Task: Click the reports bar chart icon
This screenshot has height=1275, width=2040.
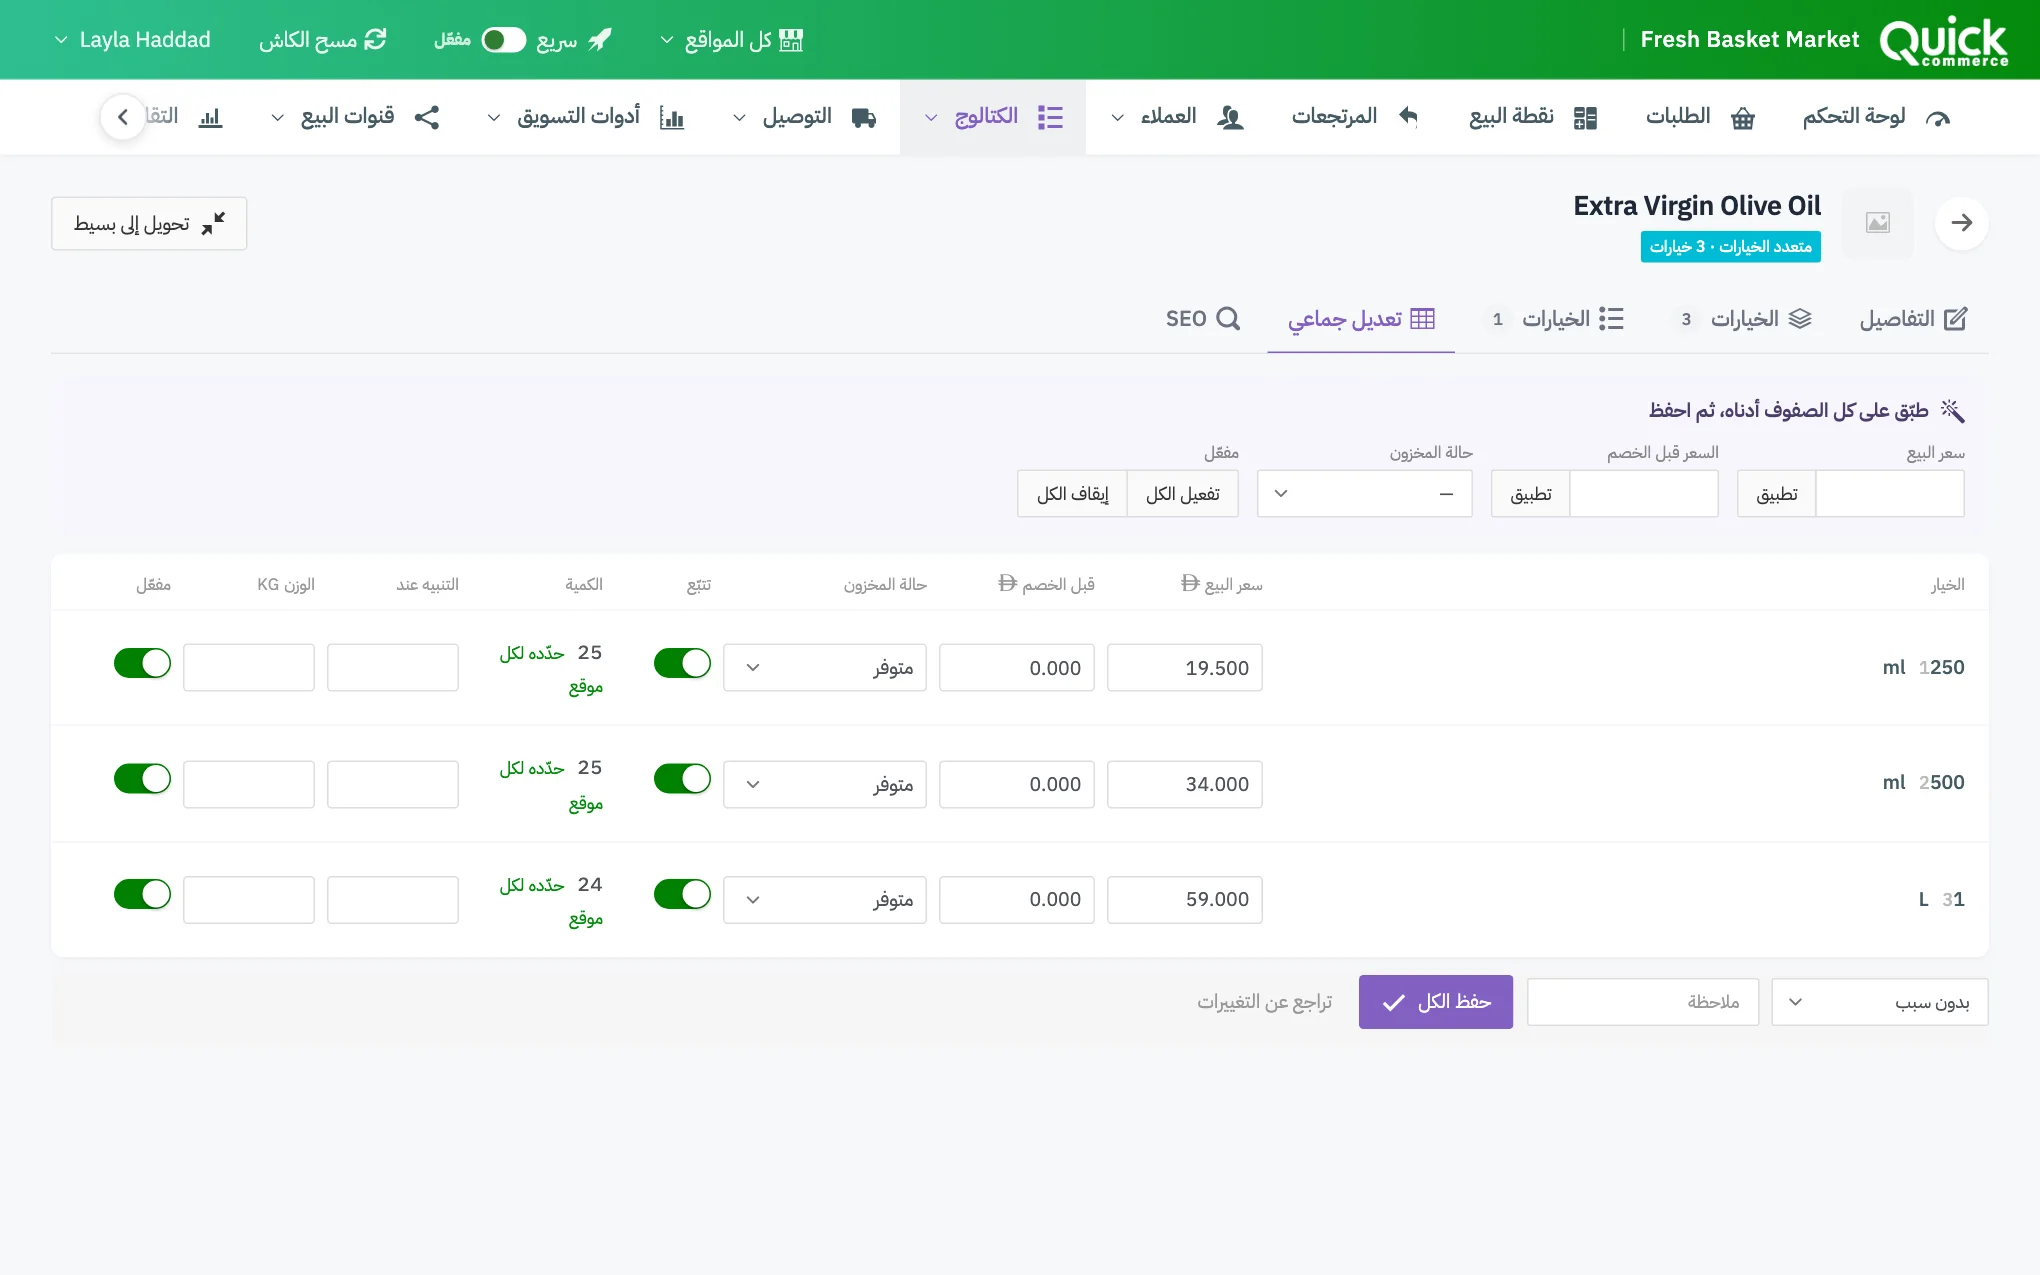Action: 210,118
